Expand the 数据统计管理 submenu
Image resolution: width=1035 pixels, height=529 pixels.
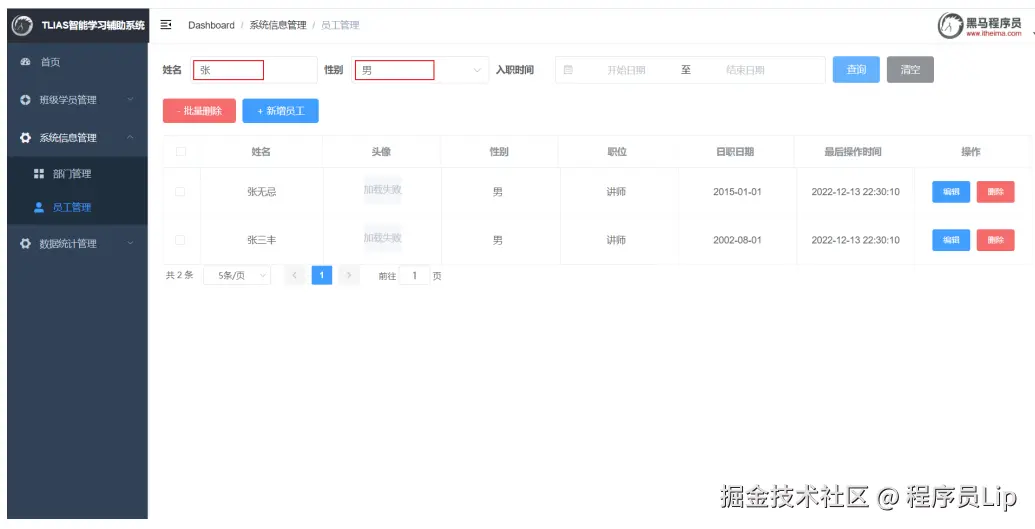coord(130,244)
